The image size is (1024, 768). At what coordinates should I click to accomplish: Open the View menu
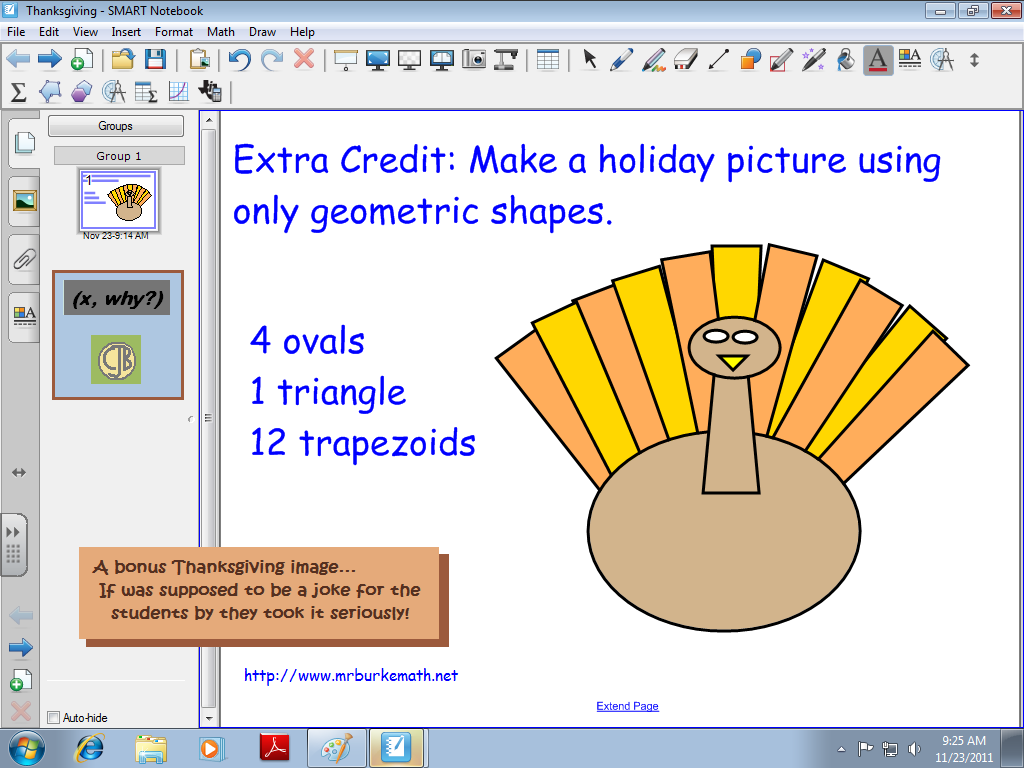85,31
